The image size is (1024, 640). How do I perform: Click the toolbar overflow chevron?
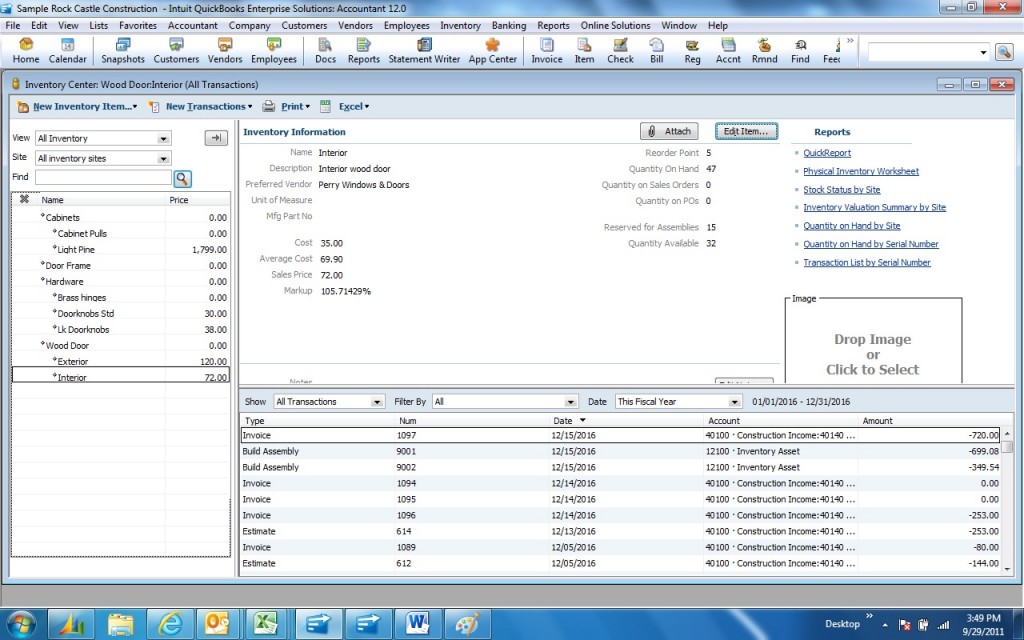(850, 40)
